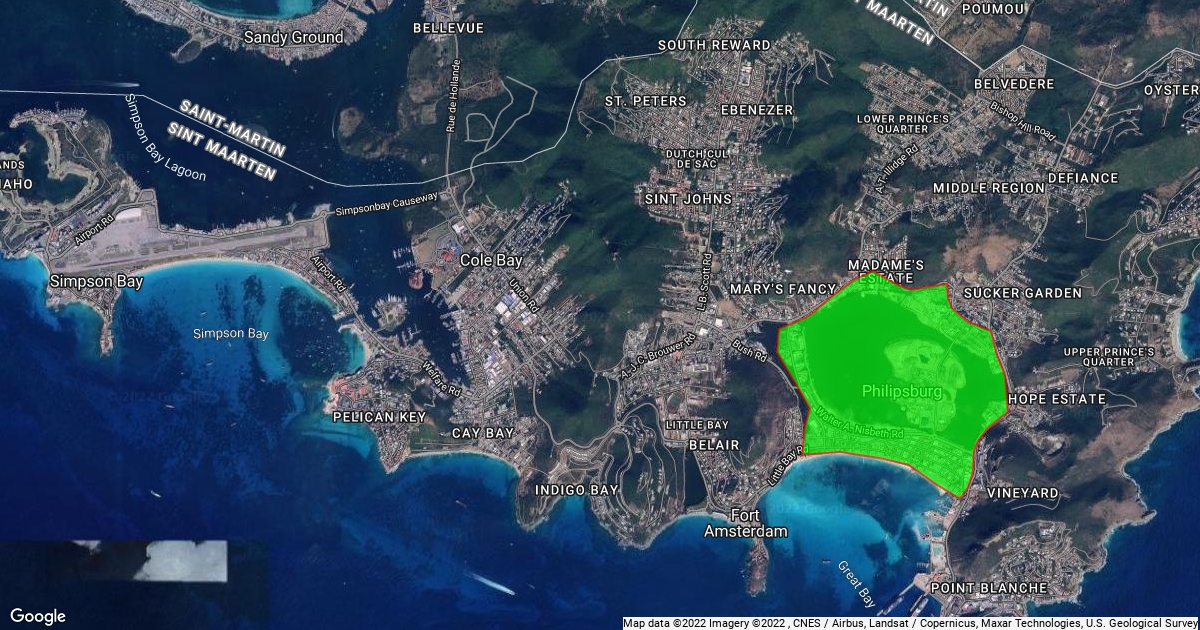
Task: Click the Simpsonbay Causeway label
Action: (x=386, y=205)
